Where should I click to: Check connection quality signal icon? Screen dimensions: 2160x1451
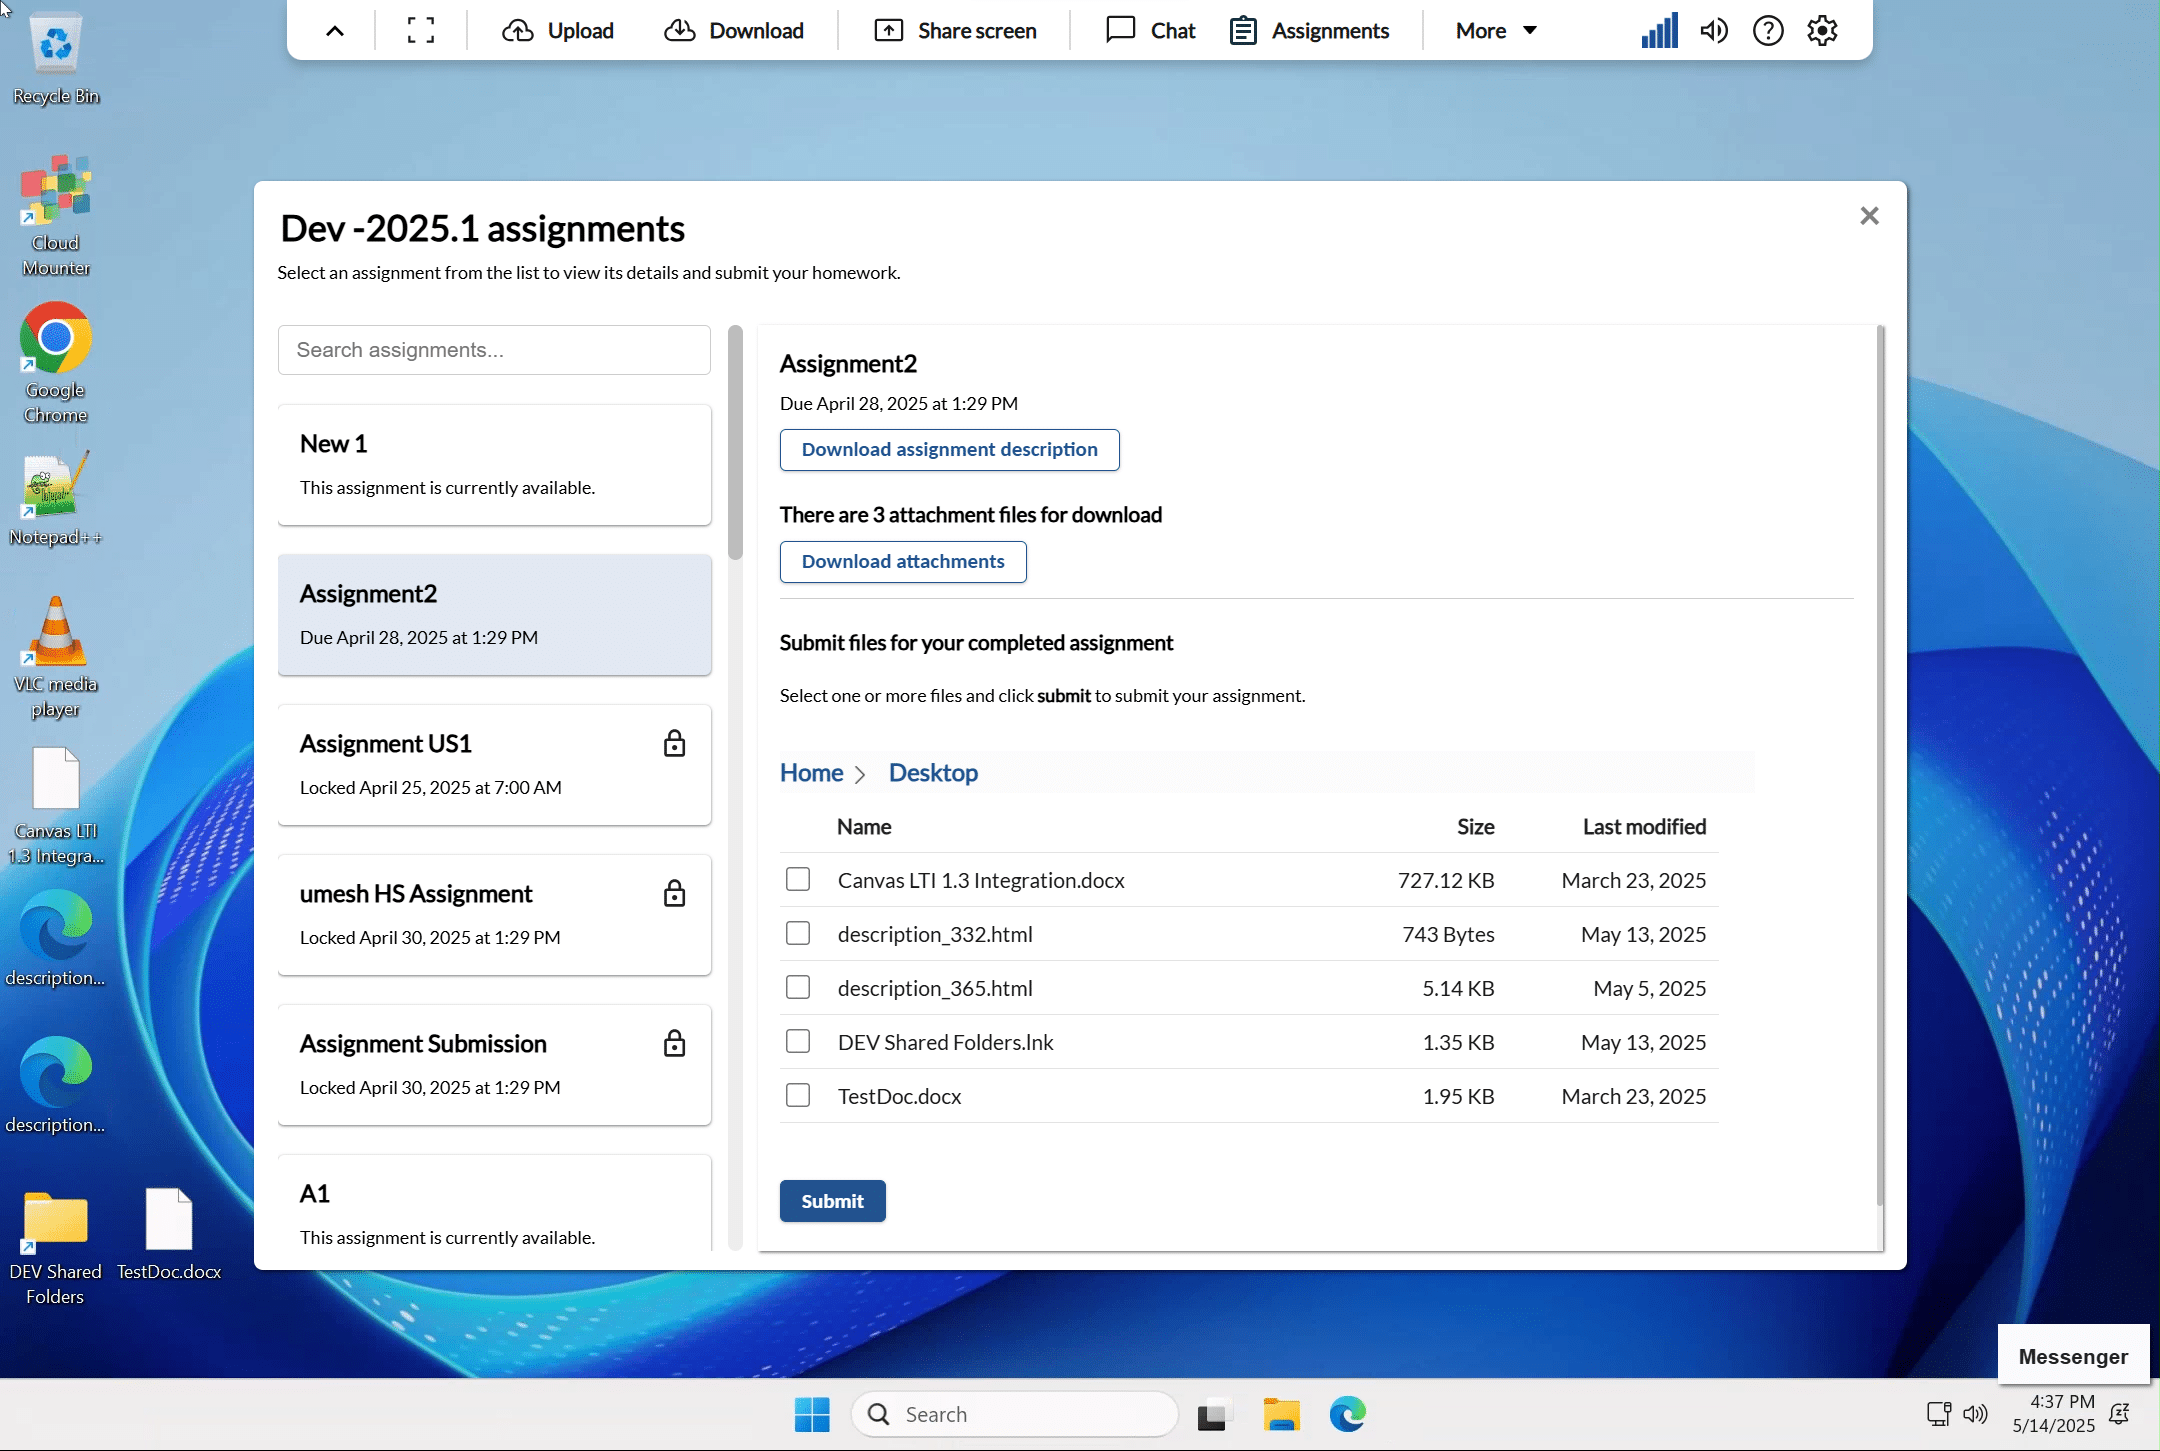(x=1658, y=30)
